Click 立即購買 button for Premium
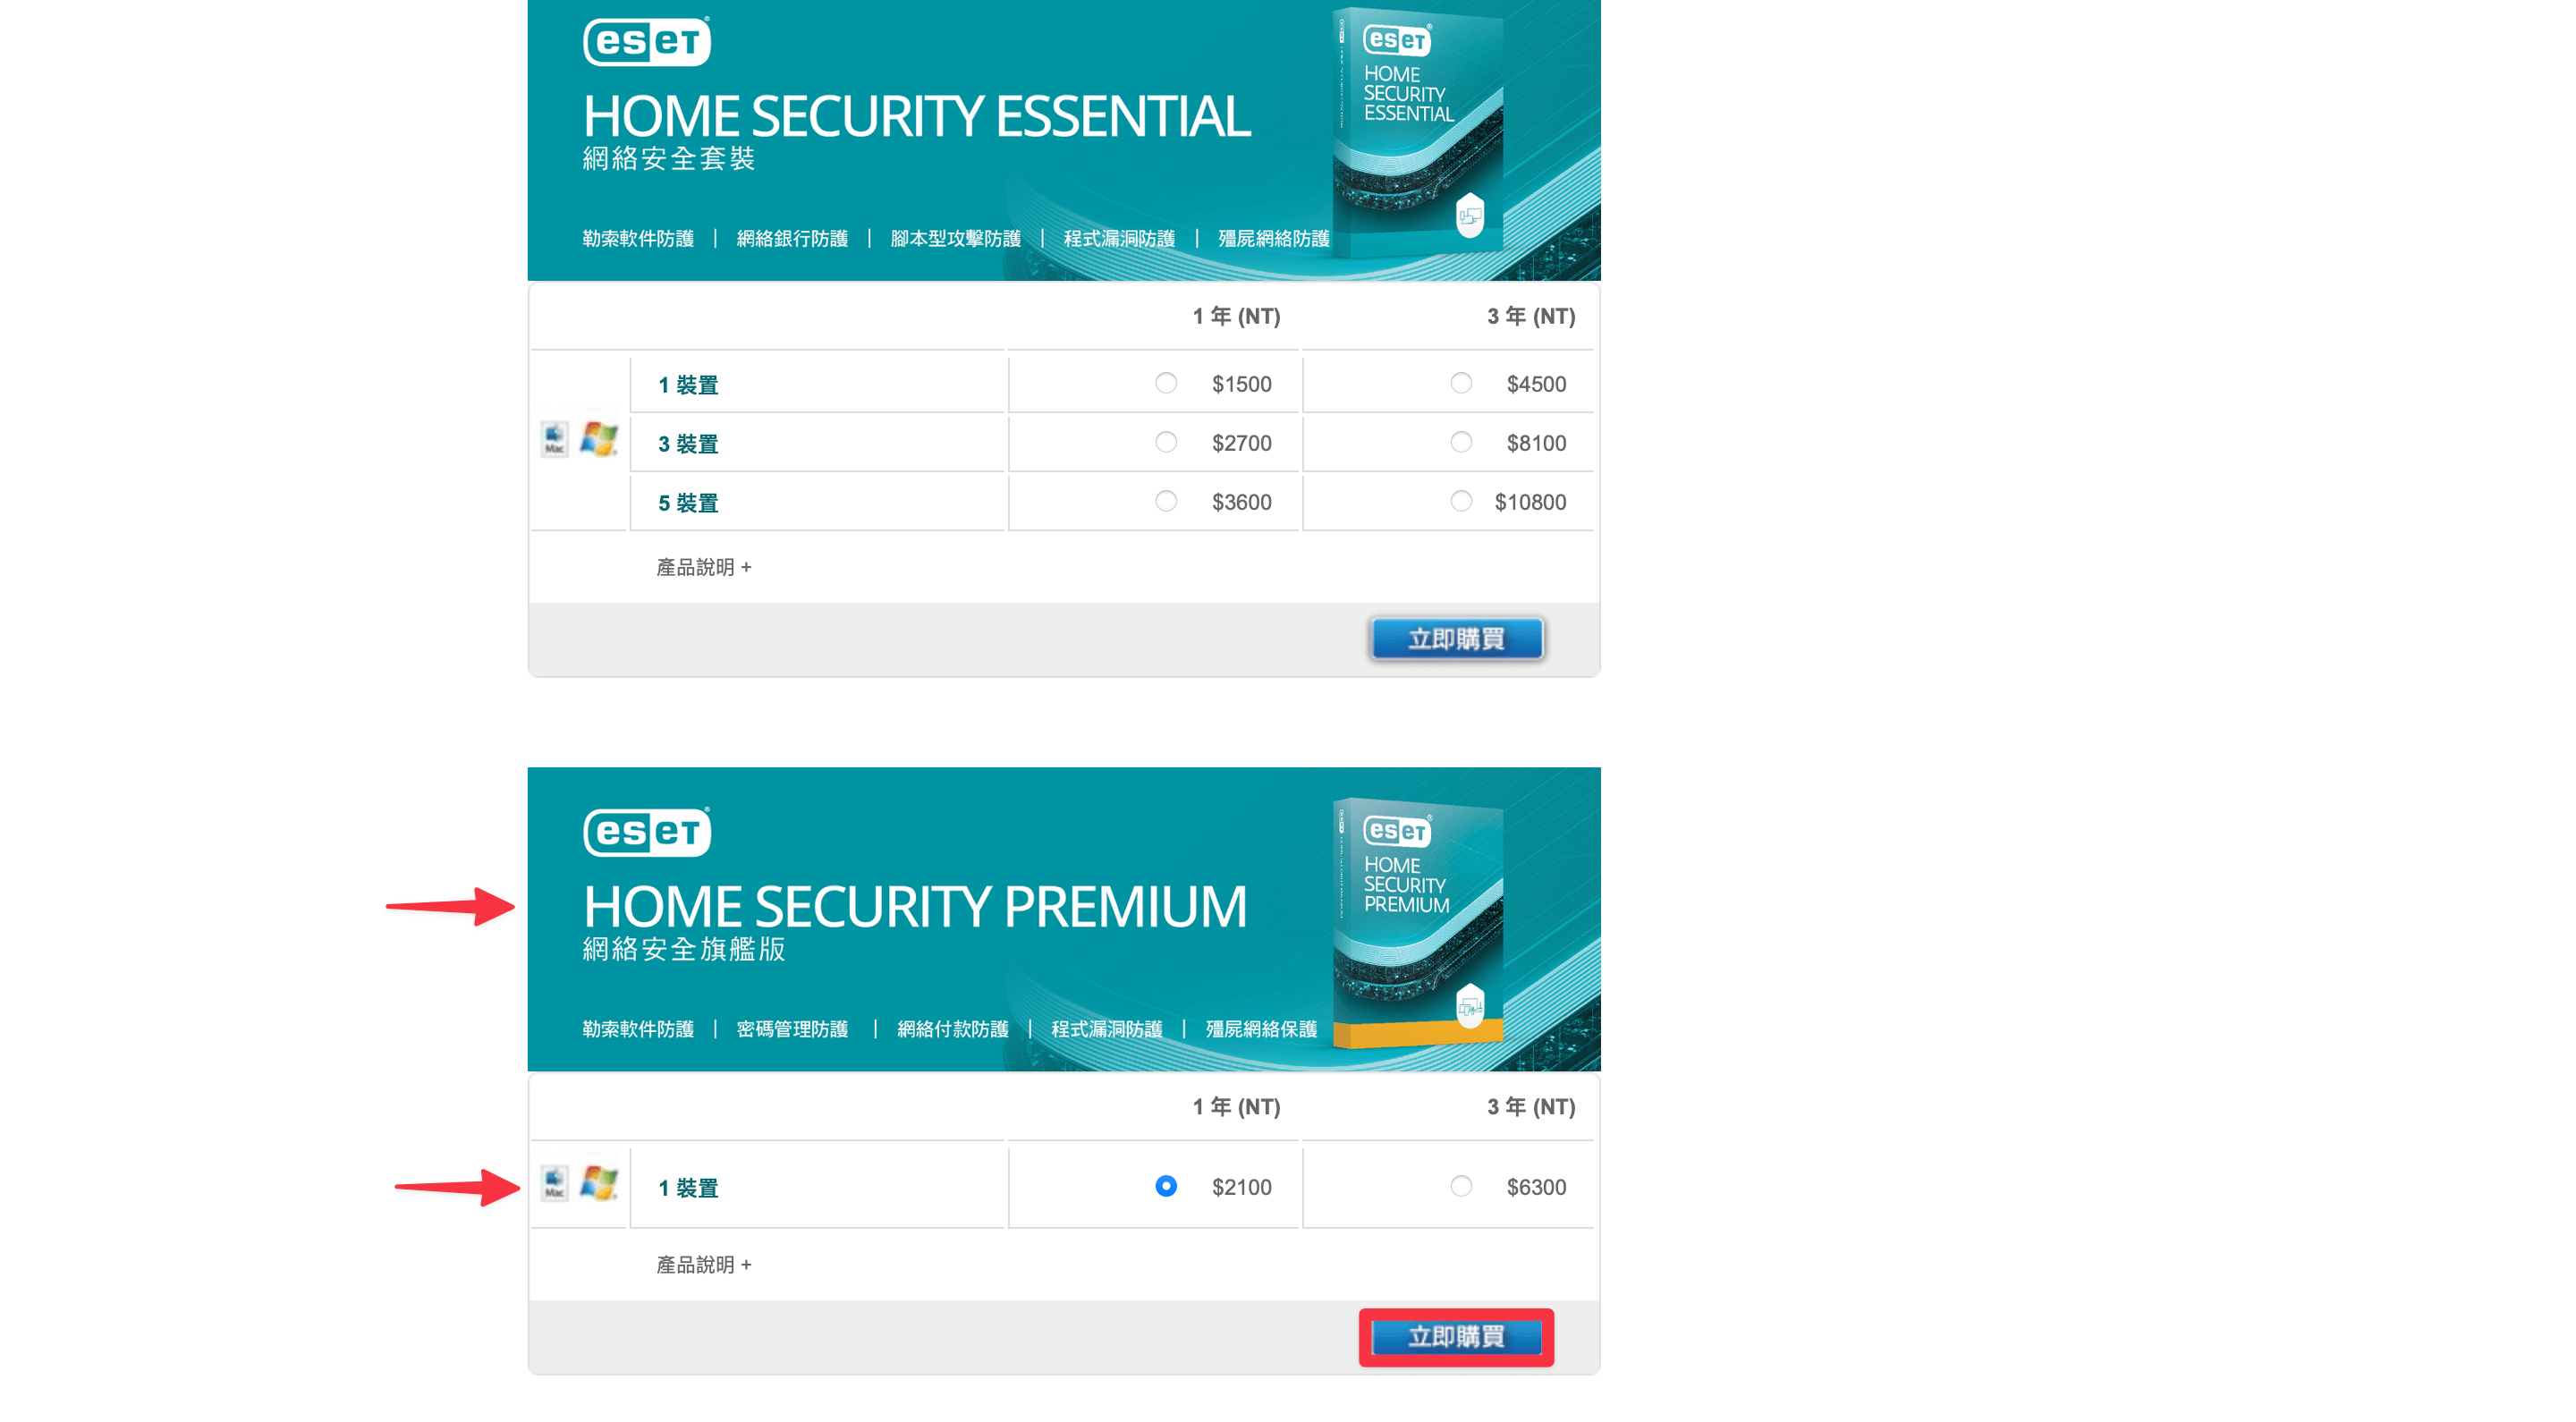This screenshot has height=1422, width=2576. click(1456, 1337)
